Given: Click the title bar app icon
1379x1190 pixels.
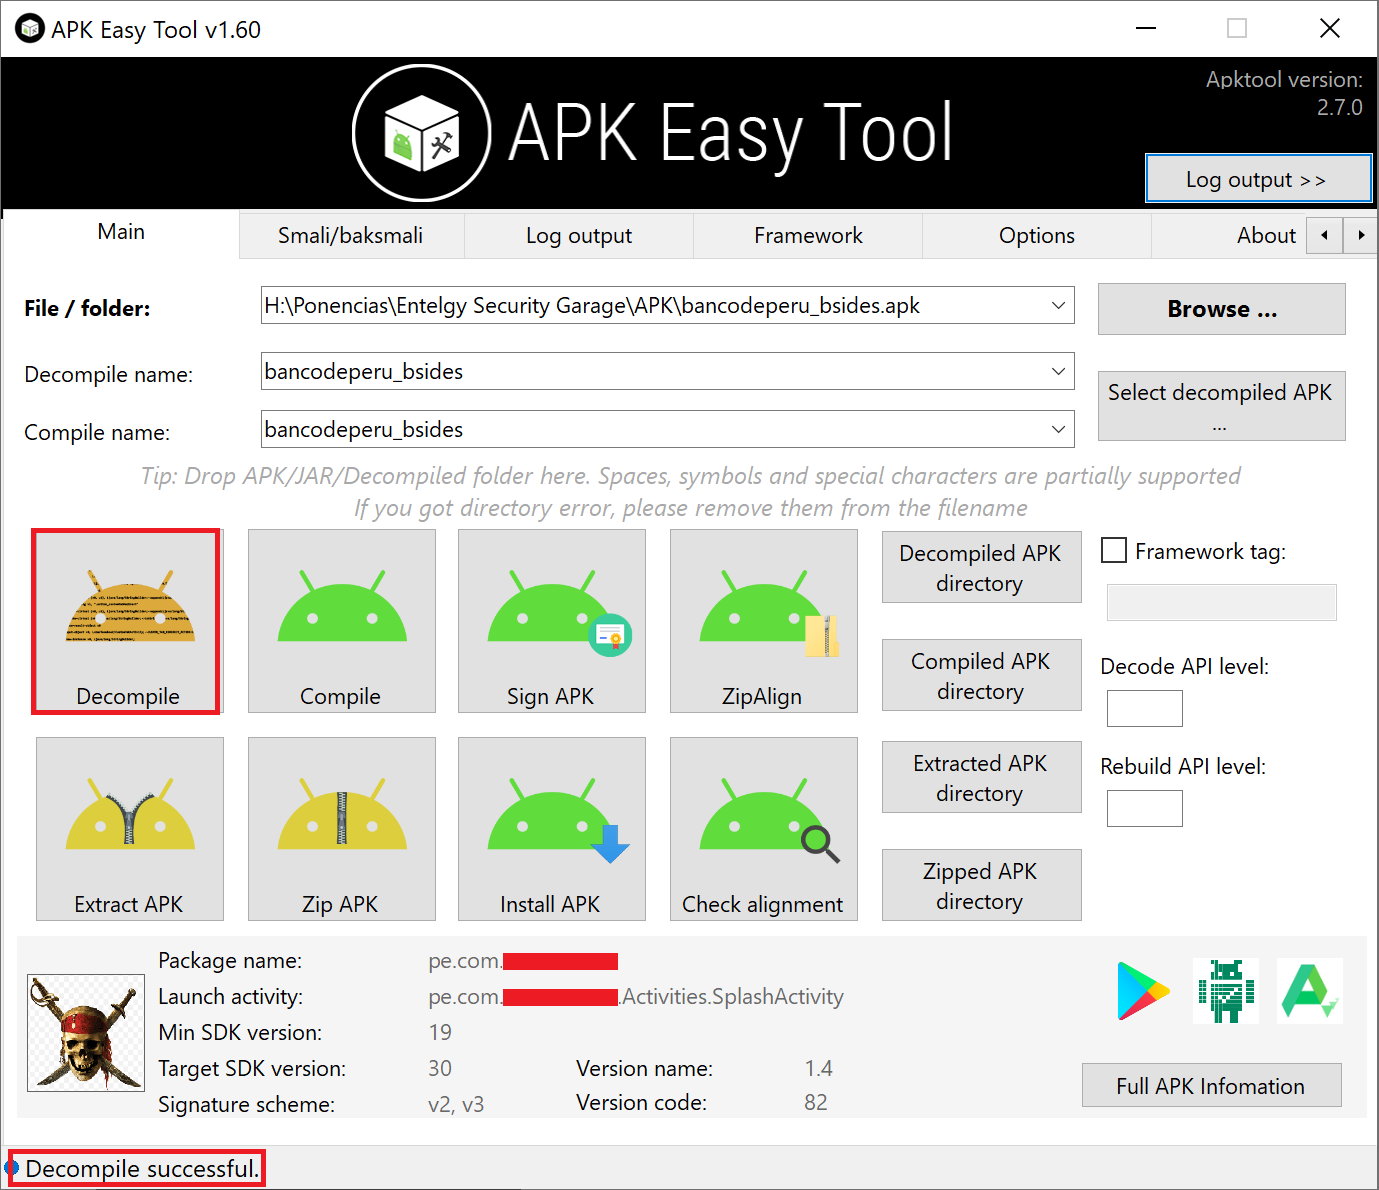Looking at the screenshot, I should (x=30, y=29).
